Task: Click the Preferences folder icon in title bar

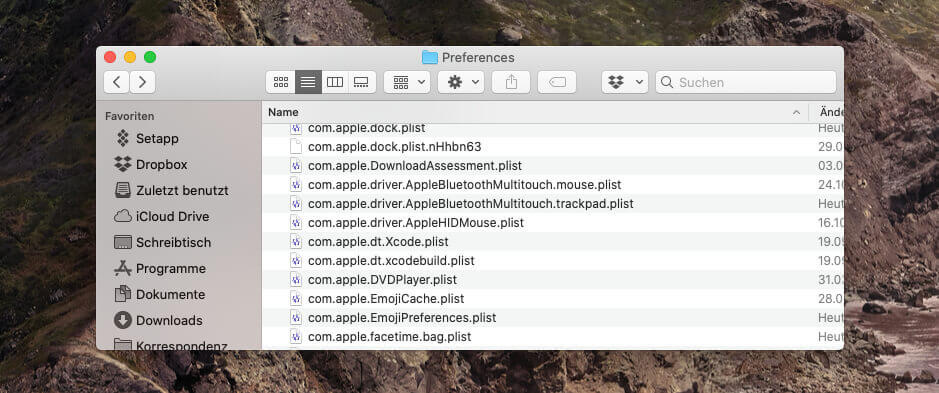Action: (x=429, y=58)
